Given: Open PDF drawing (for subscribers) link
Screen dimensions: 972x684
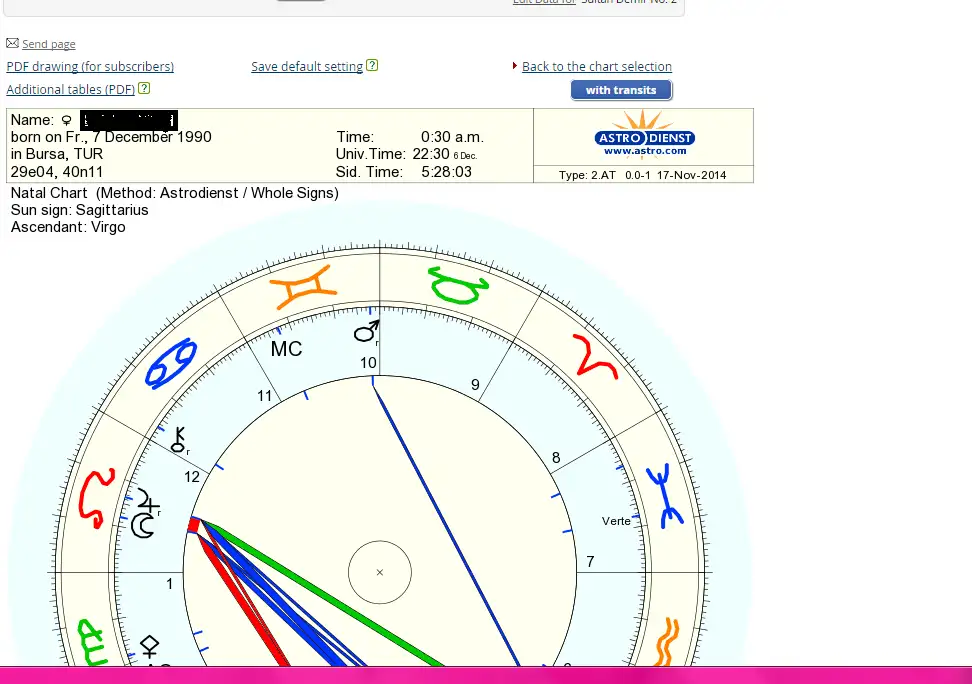Looking at the screenshot, I should [90, 67].
